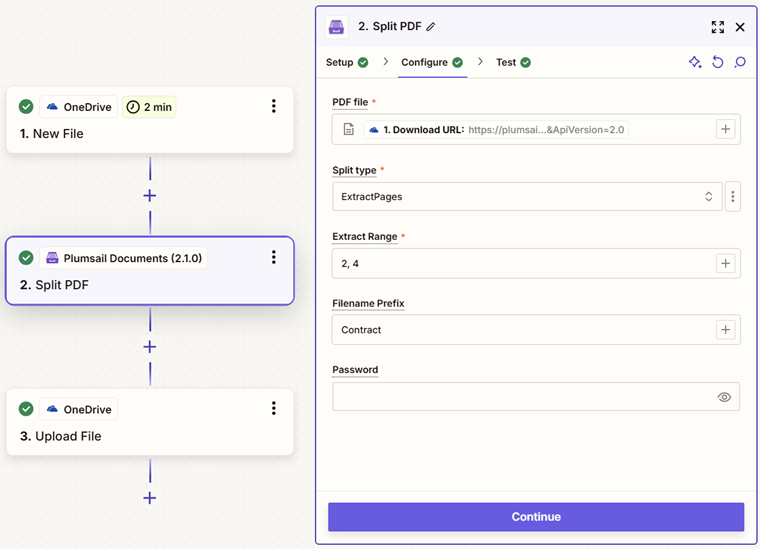Click the green check on Upload File step
The width and height of the screenshot is (760, 549).
[26, 409]
